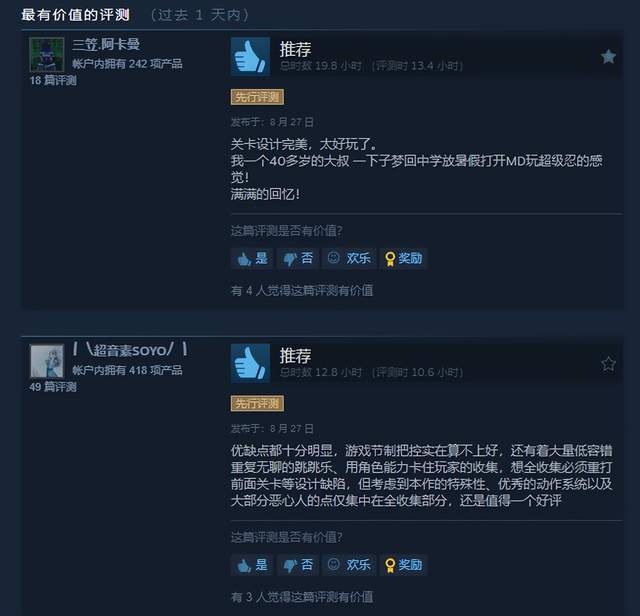Open the 18 篇评测 reviews link
The height and width of the screenshot is (616, 640).
point(53,80)
